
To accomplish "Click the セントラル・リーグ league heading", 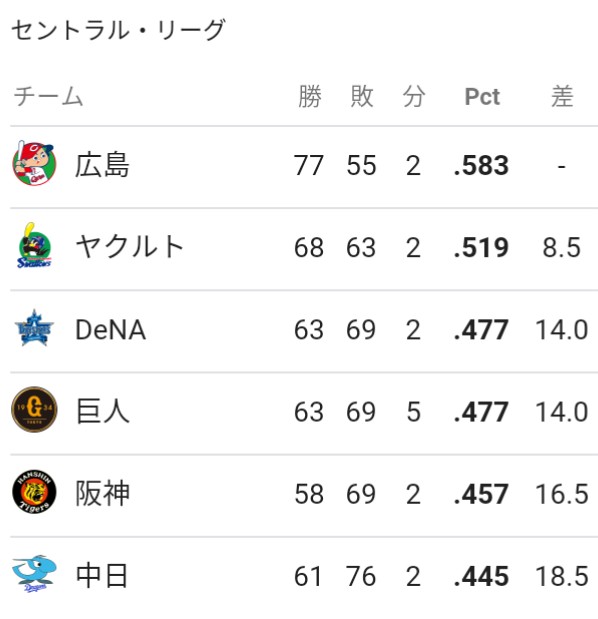I will coord(118,30).
